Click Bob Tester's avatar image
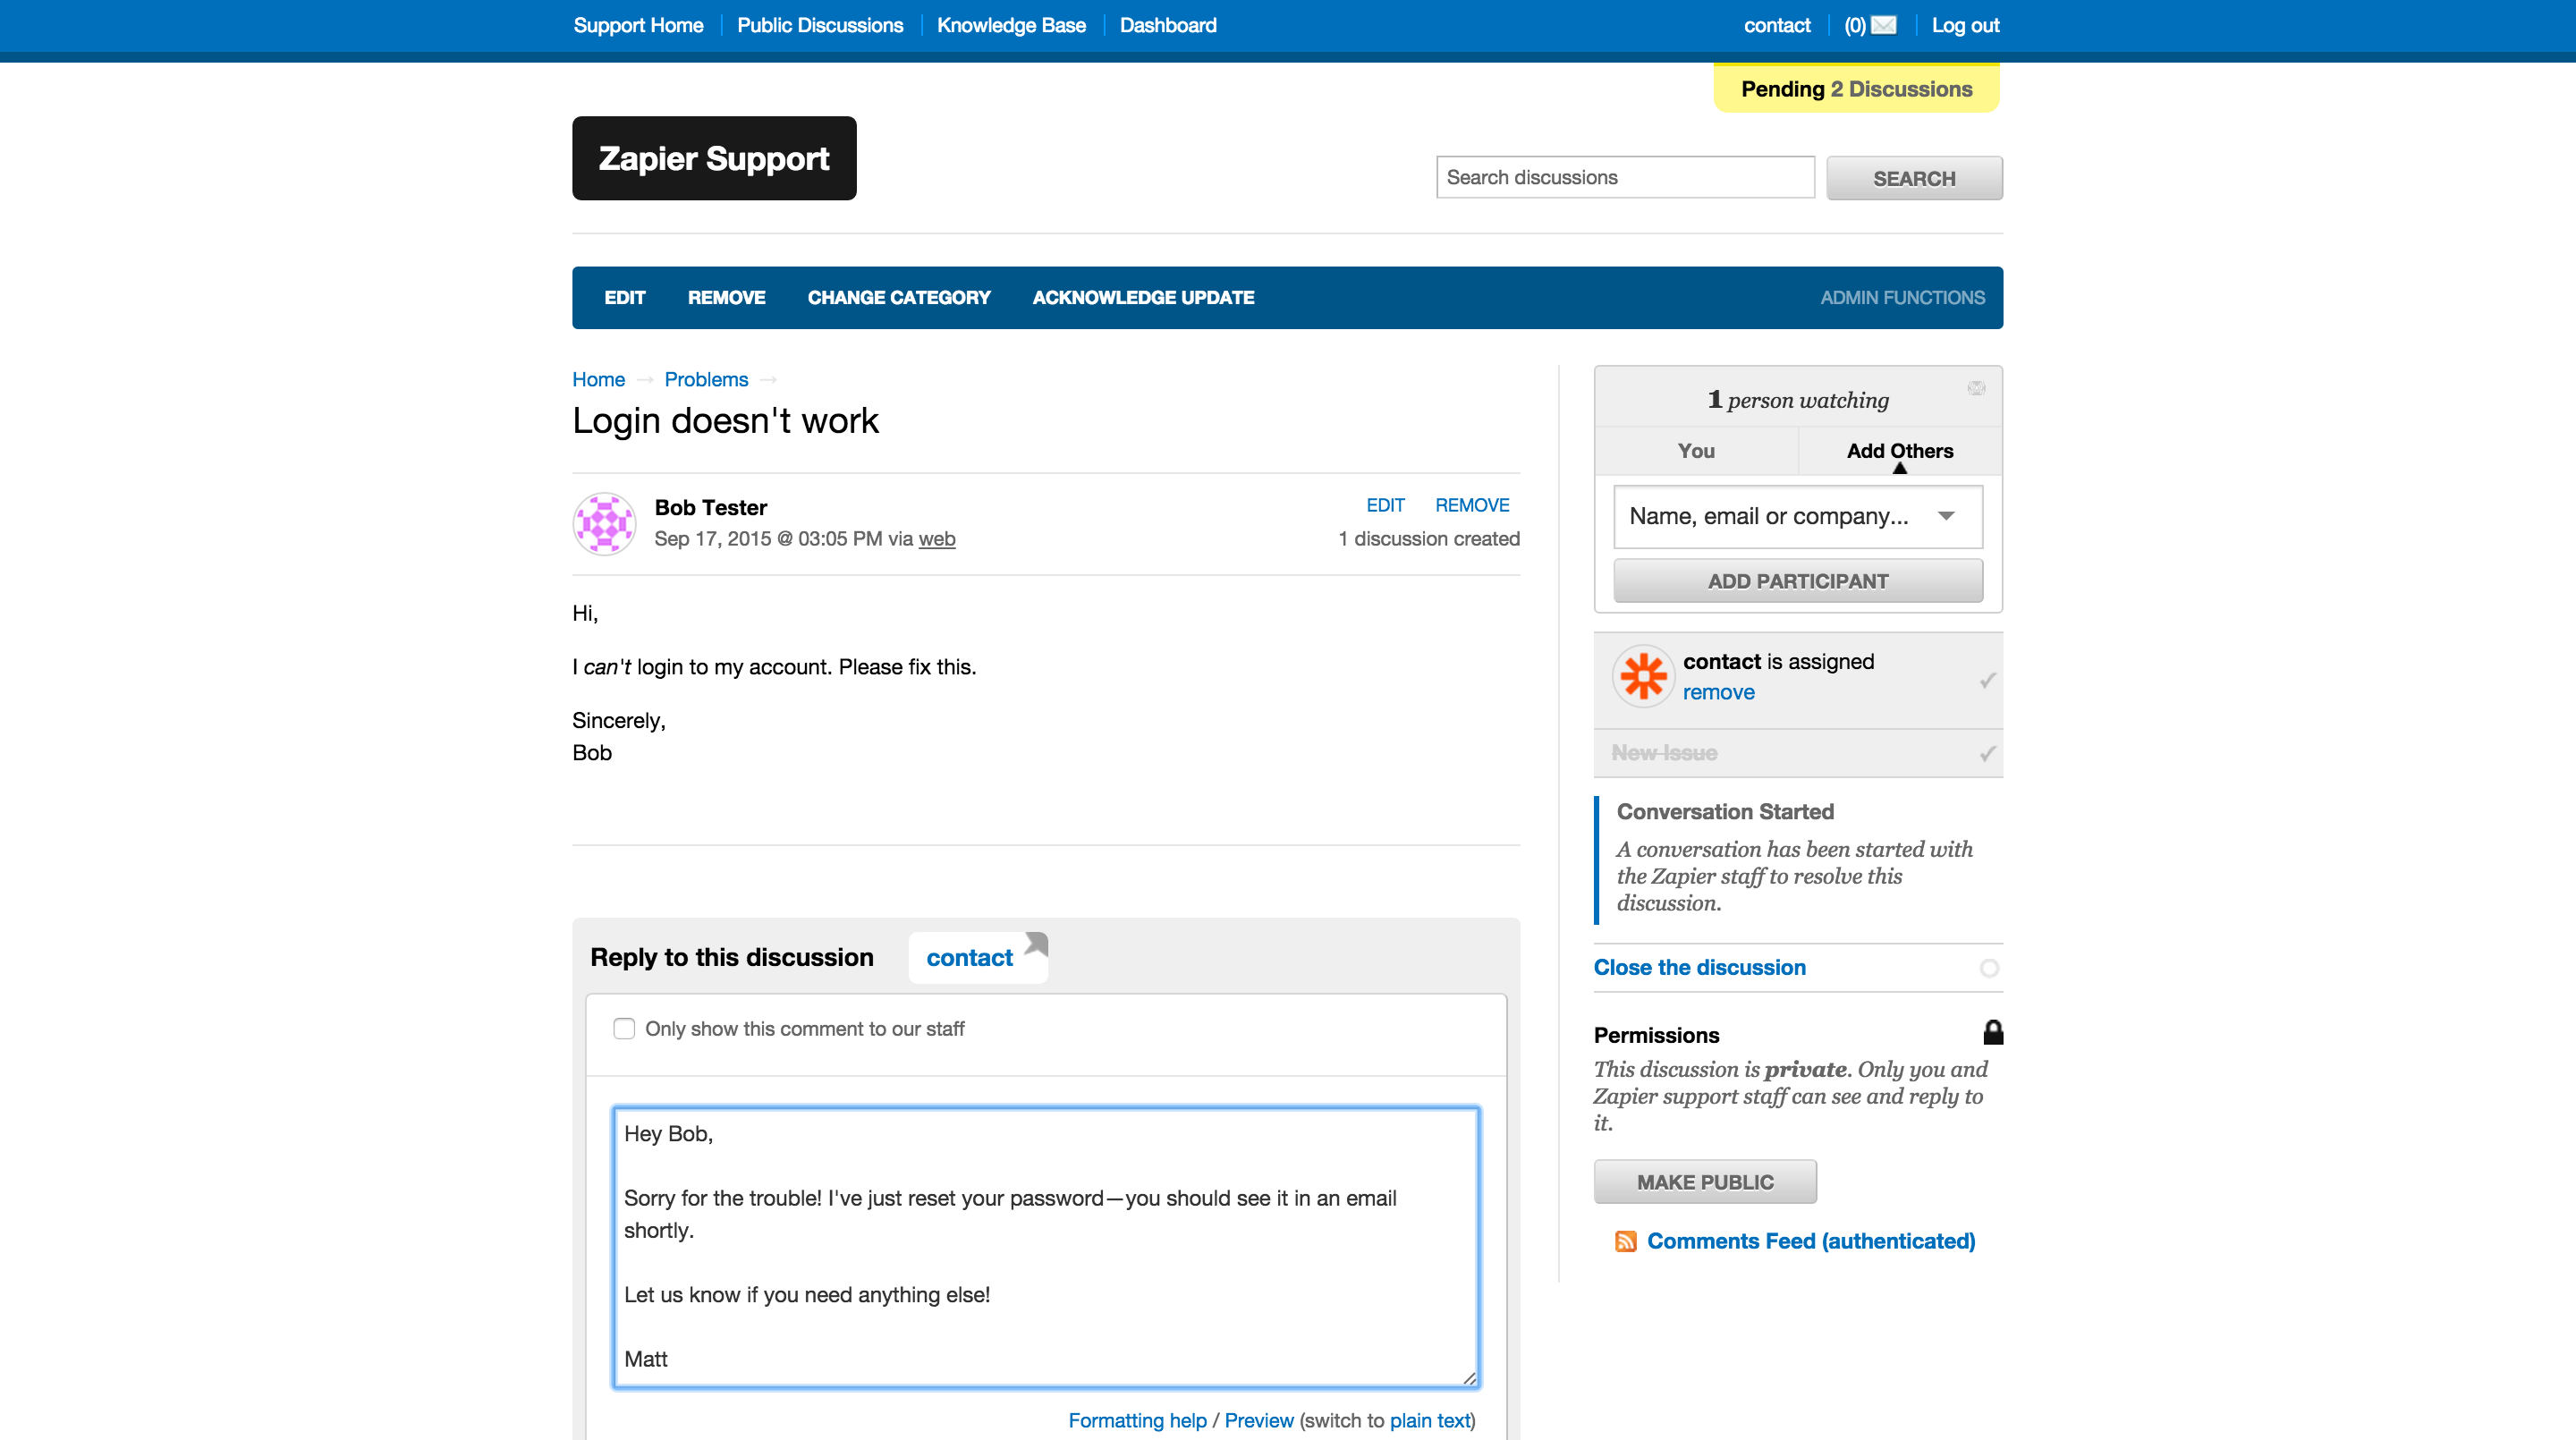Viewport: 2576px width, 1440px height. click(604, 523)
